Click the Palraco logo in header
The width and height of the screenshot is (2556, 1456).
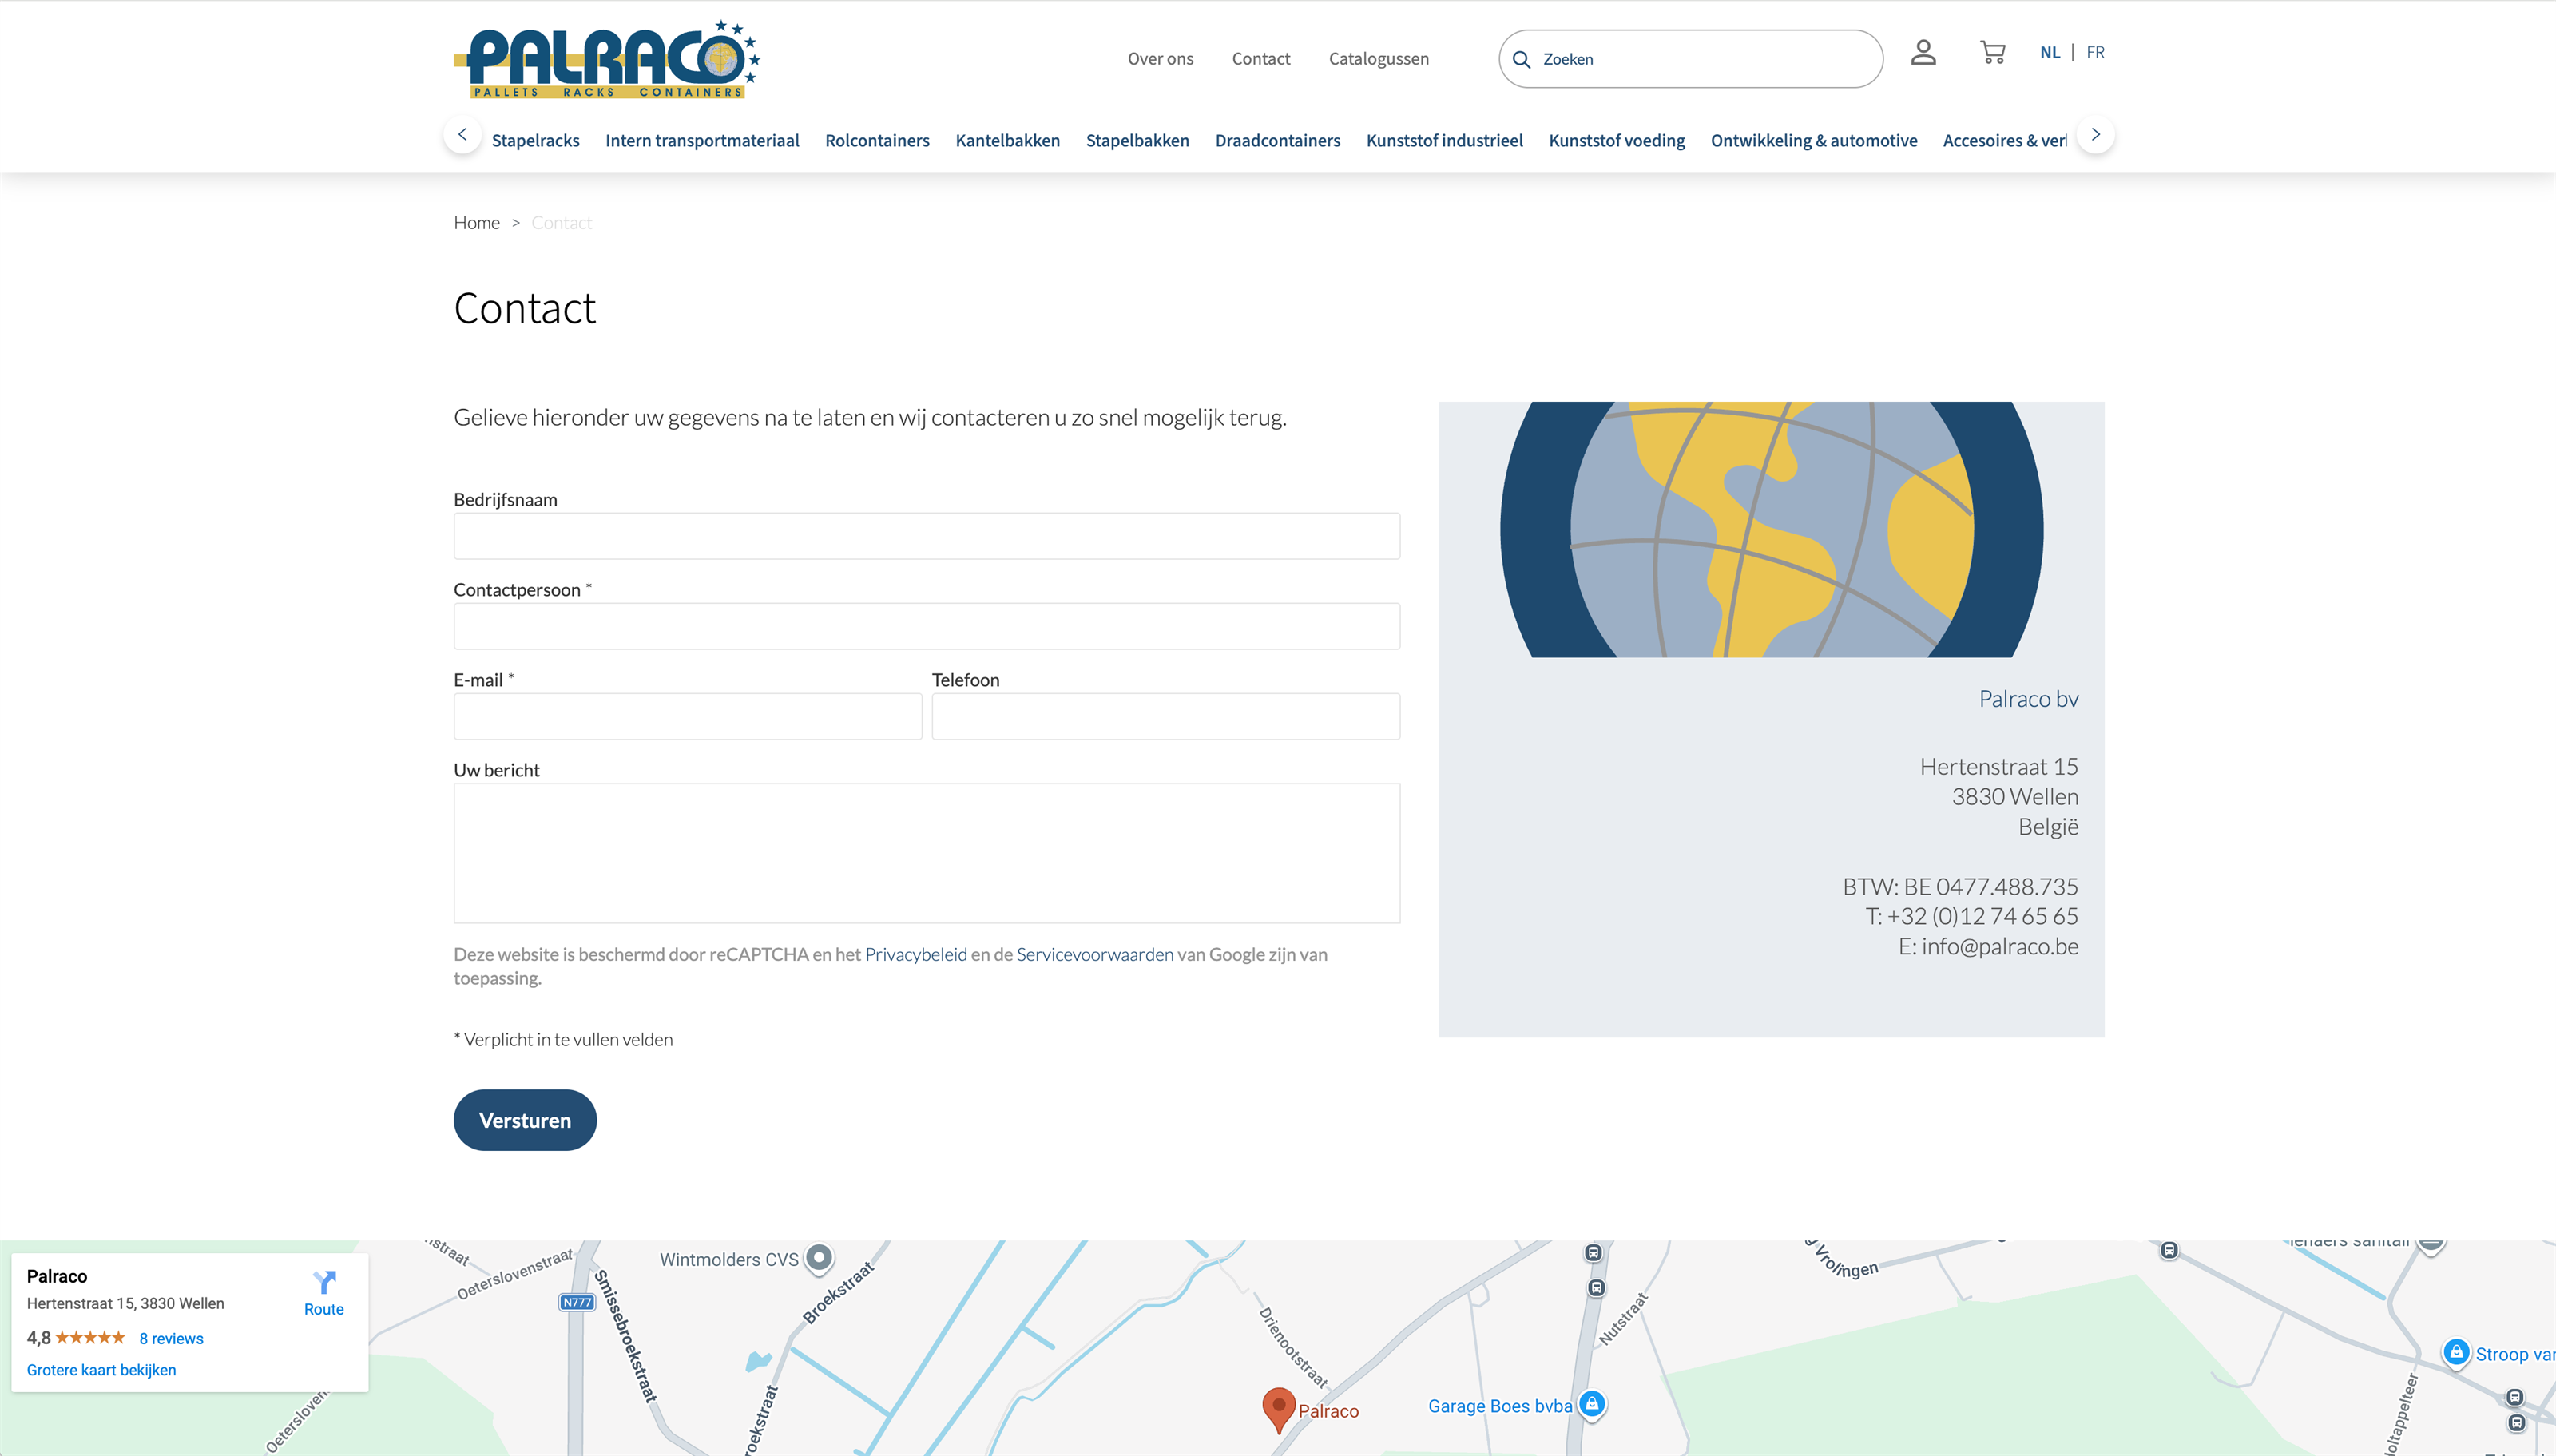point(606,60)
